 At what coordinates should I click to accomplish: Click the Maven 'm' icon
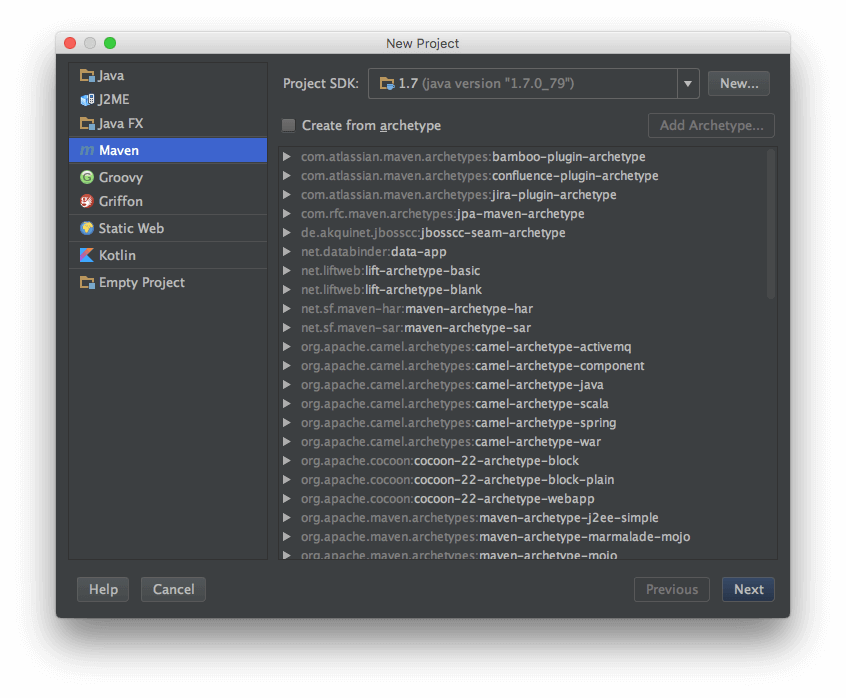click(87, 150)
